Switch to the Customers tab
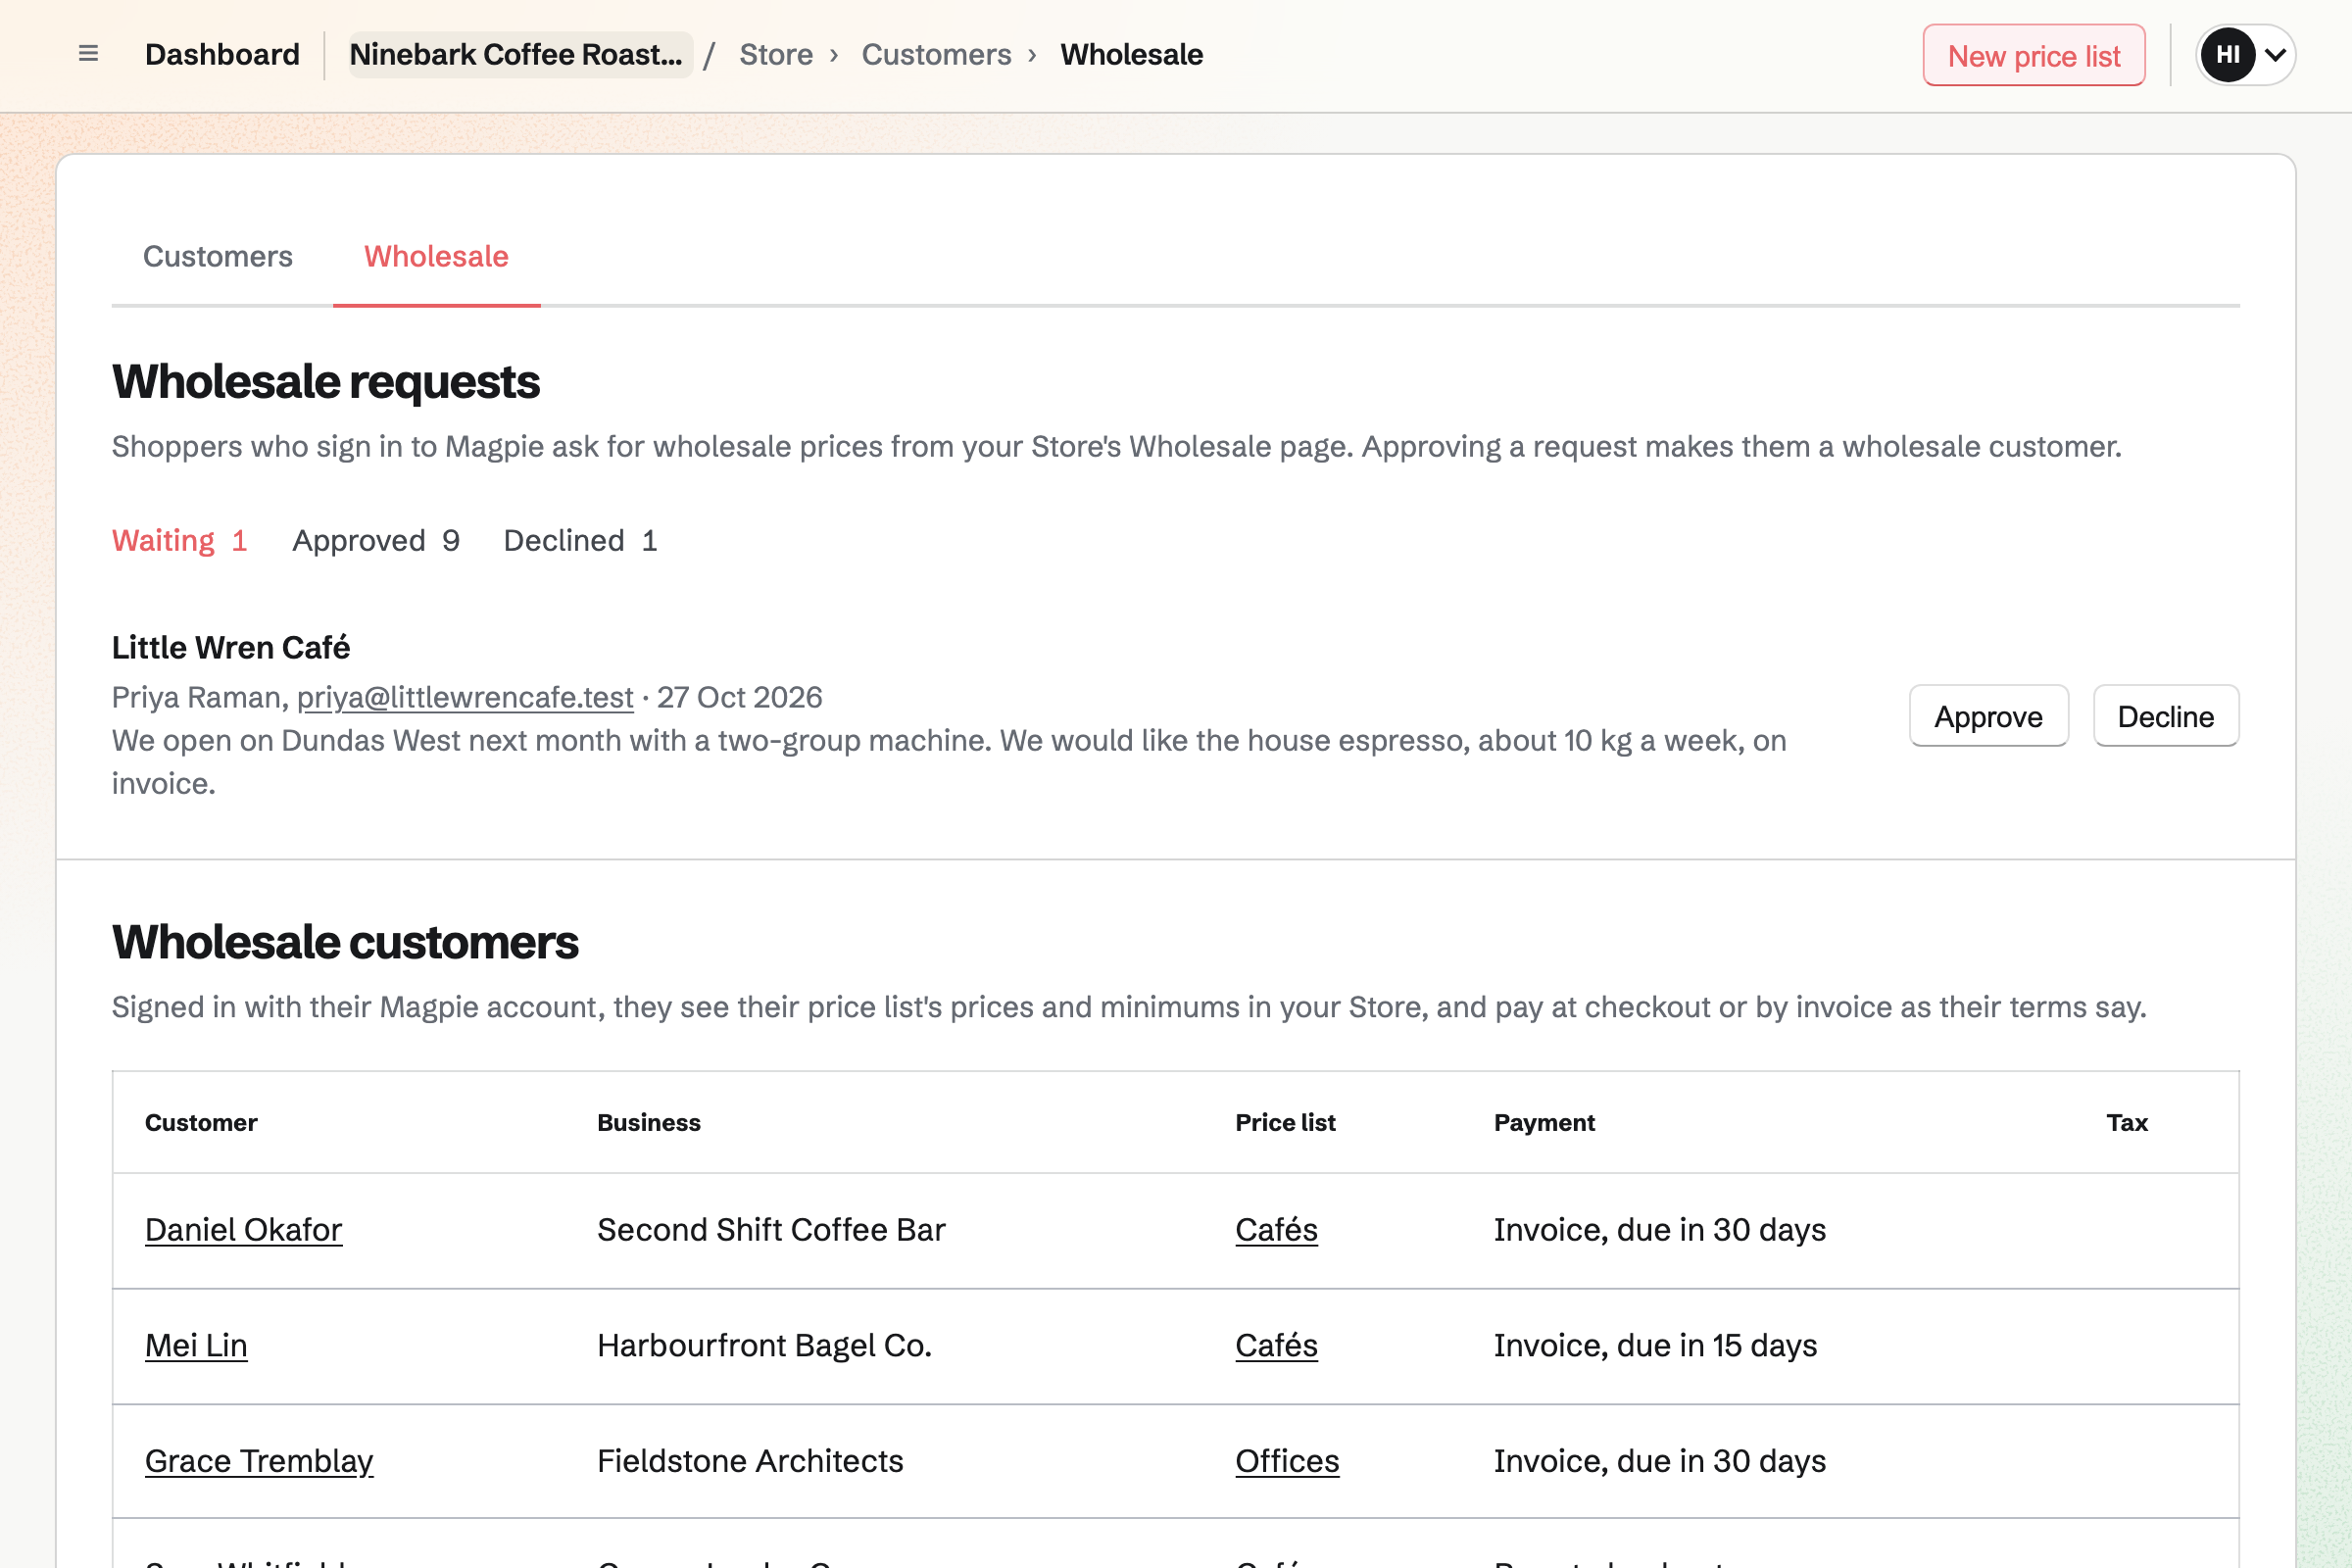Image resolution: width=2352 pixels, height=1568 pixels. tap(218, 256)
